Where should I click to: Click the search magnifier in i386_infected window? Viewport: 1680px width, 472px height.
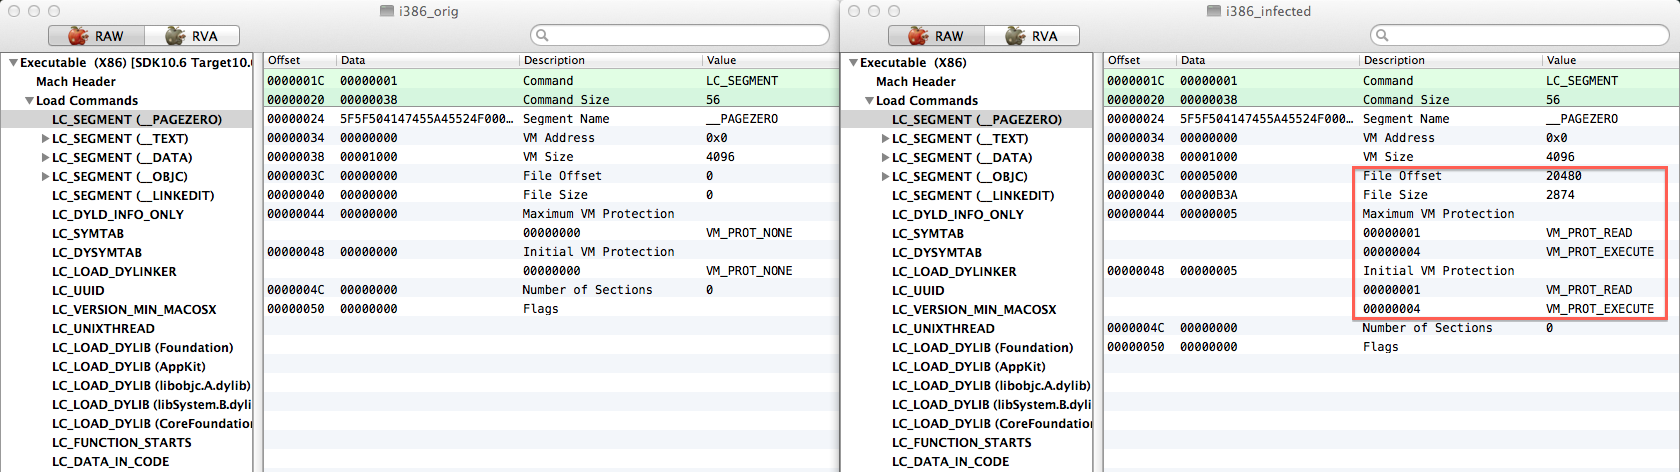pyautogui.click(x=1382, y=35)
